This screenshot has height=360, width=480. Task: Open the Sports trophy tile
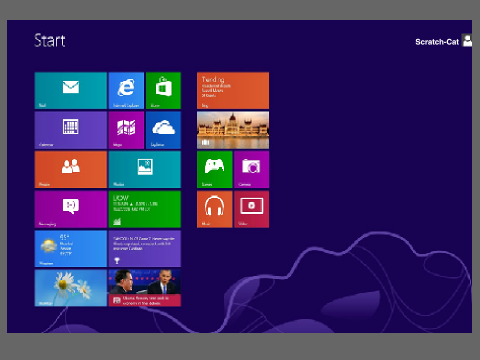145,249
